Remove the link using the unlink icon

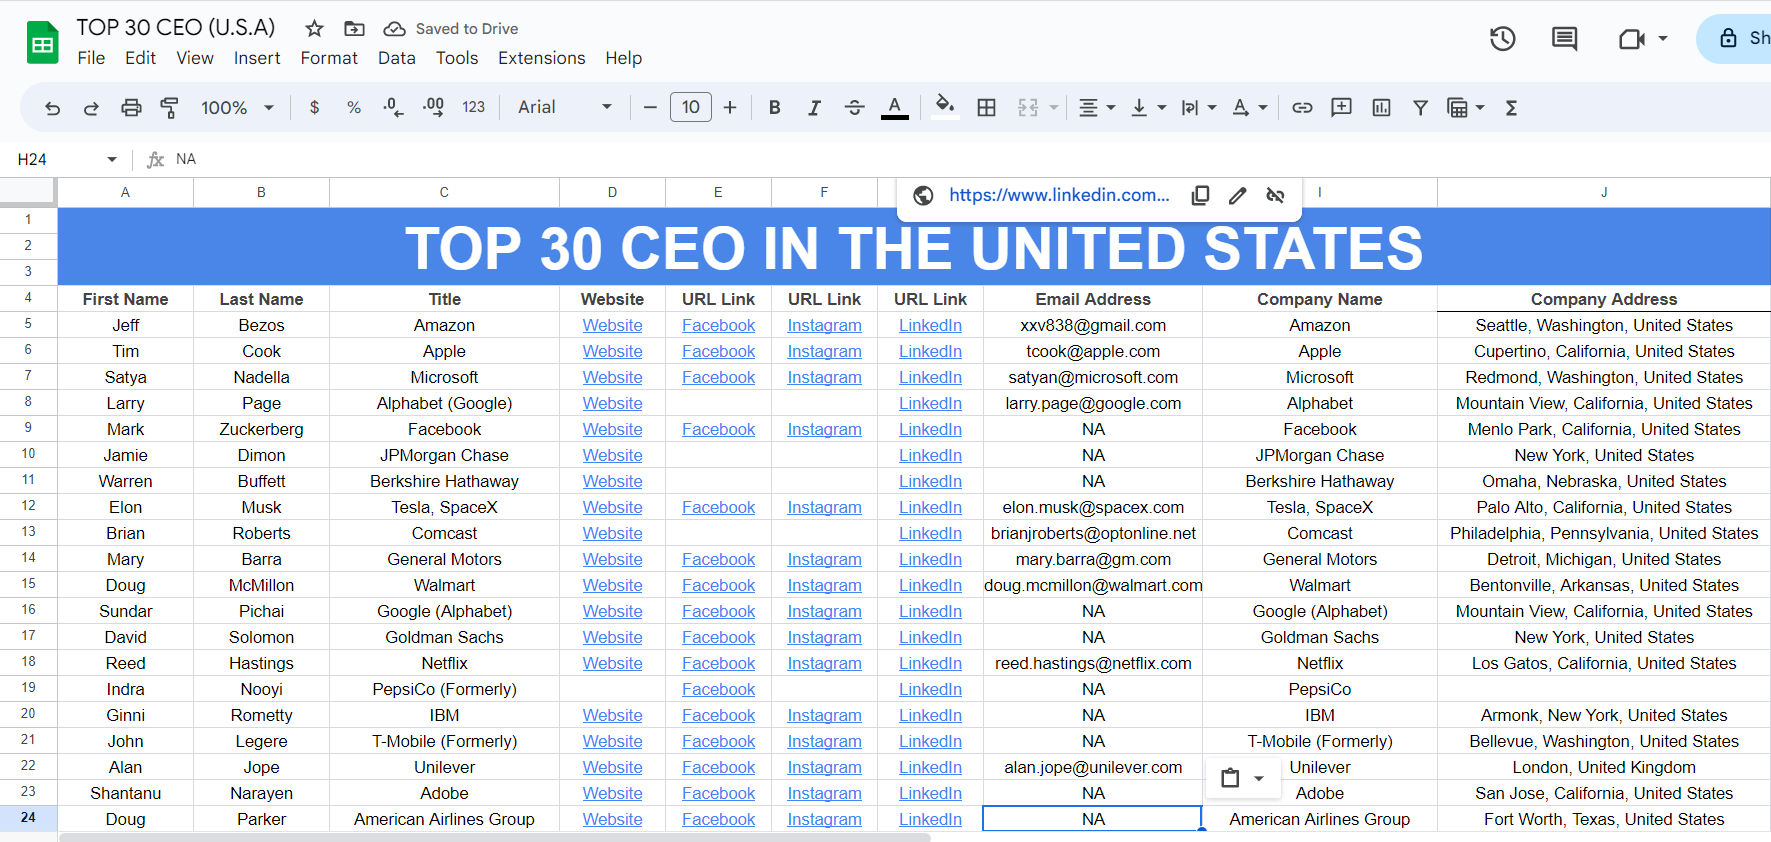coord(1275,196)
